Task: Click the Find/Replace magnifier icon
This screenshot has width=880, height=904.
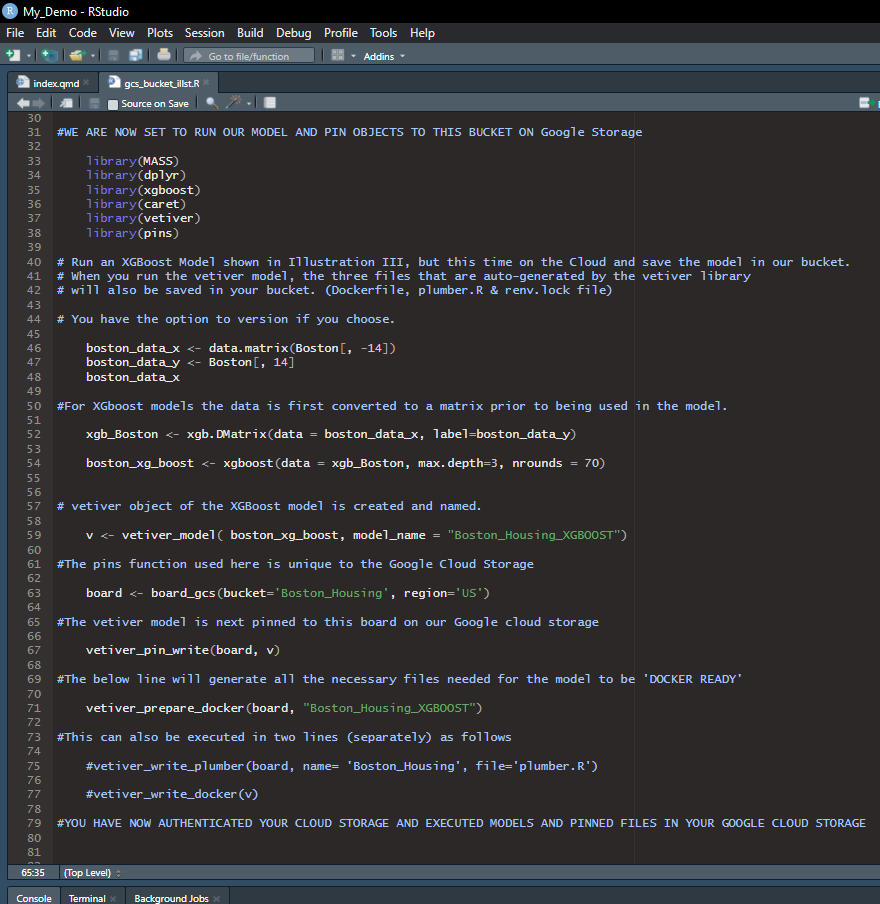Action: [x=212, y=103]
